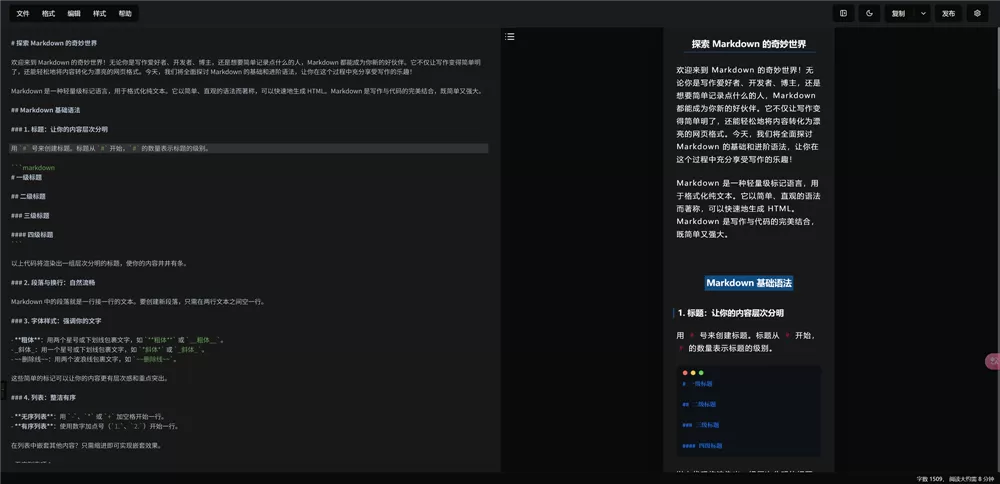Place cursor on the highlighted editor line
Viewport: 1000px width, 484px height.
[250, 148]
